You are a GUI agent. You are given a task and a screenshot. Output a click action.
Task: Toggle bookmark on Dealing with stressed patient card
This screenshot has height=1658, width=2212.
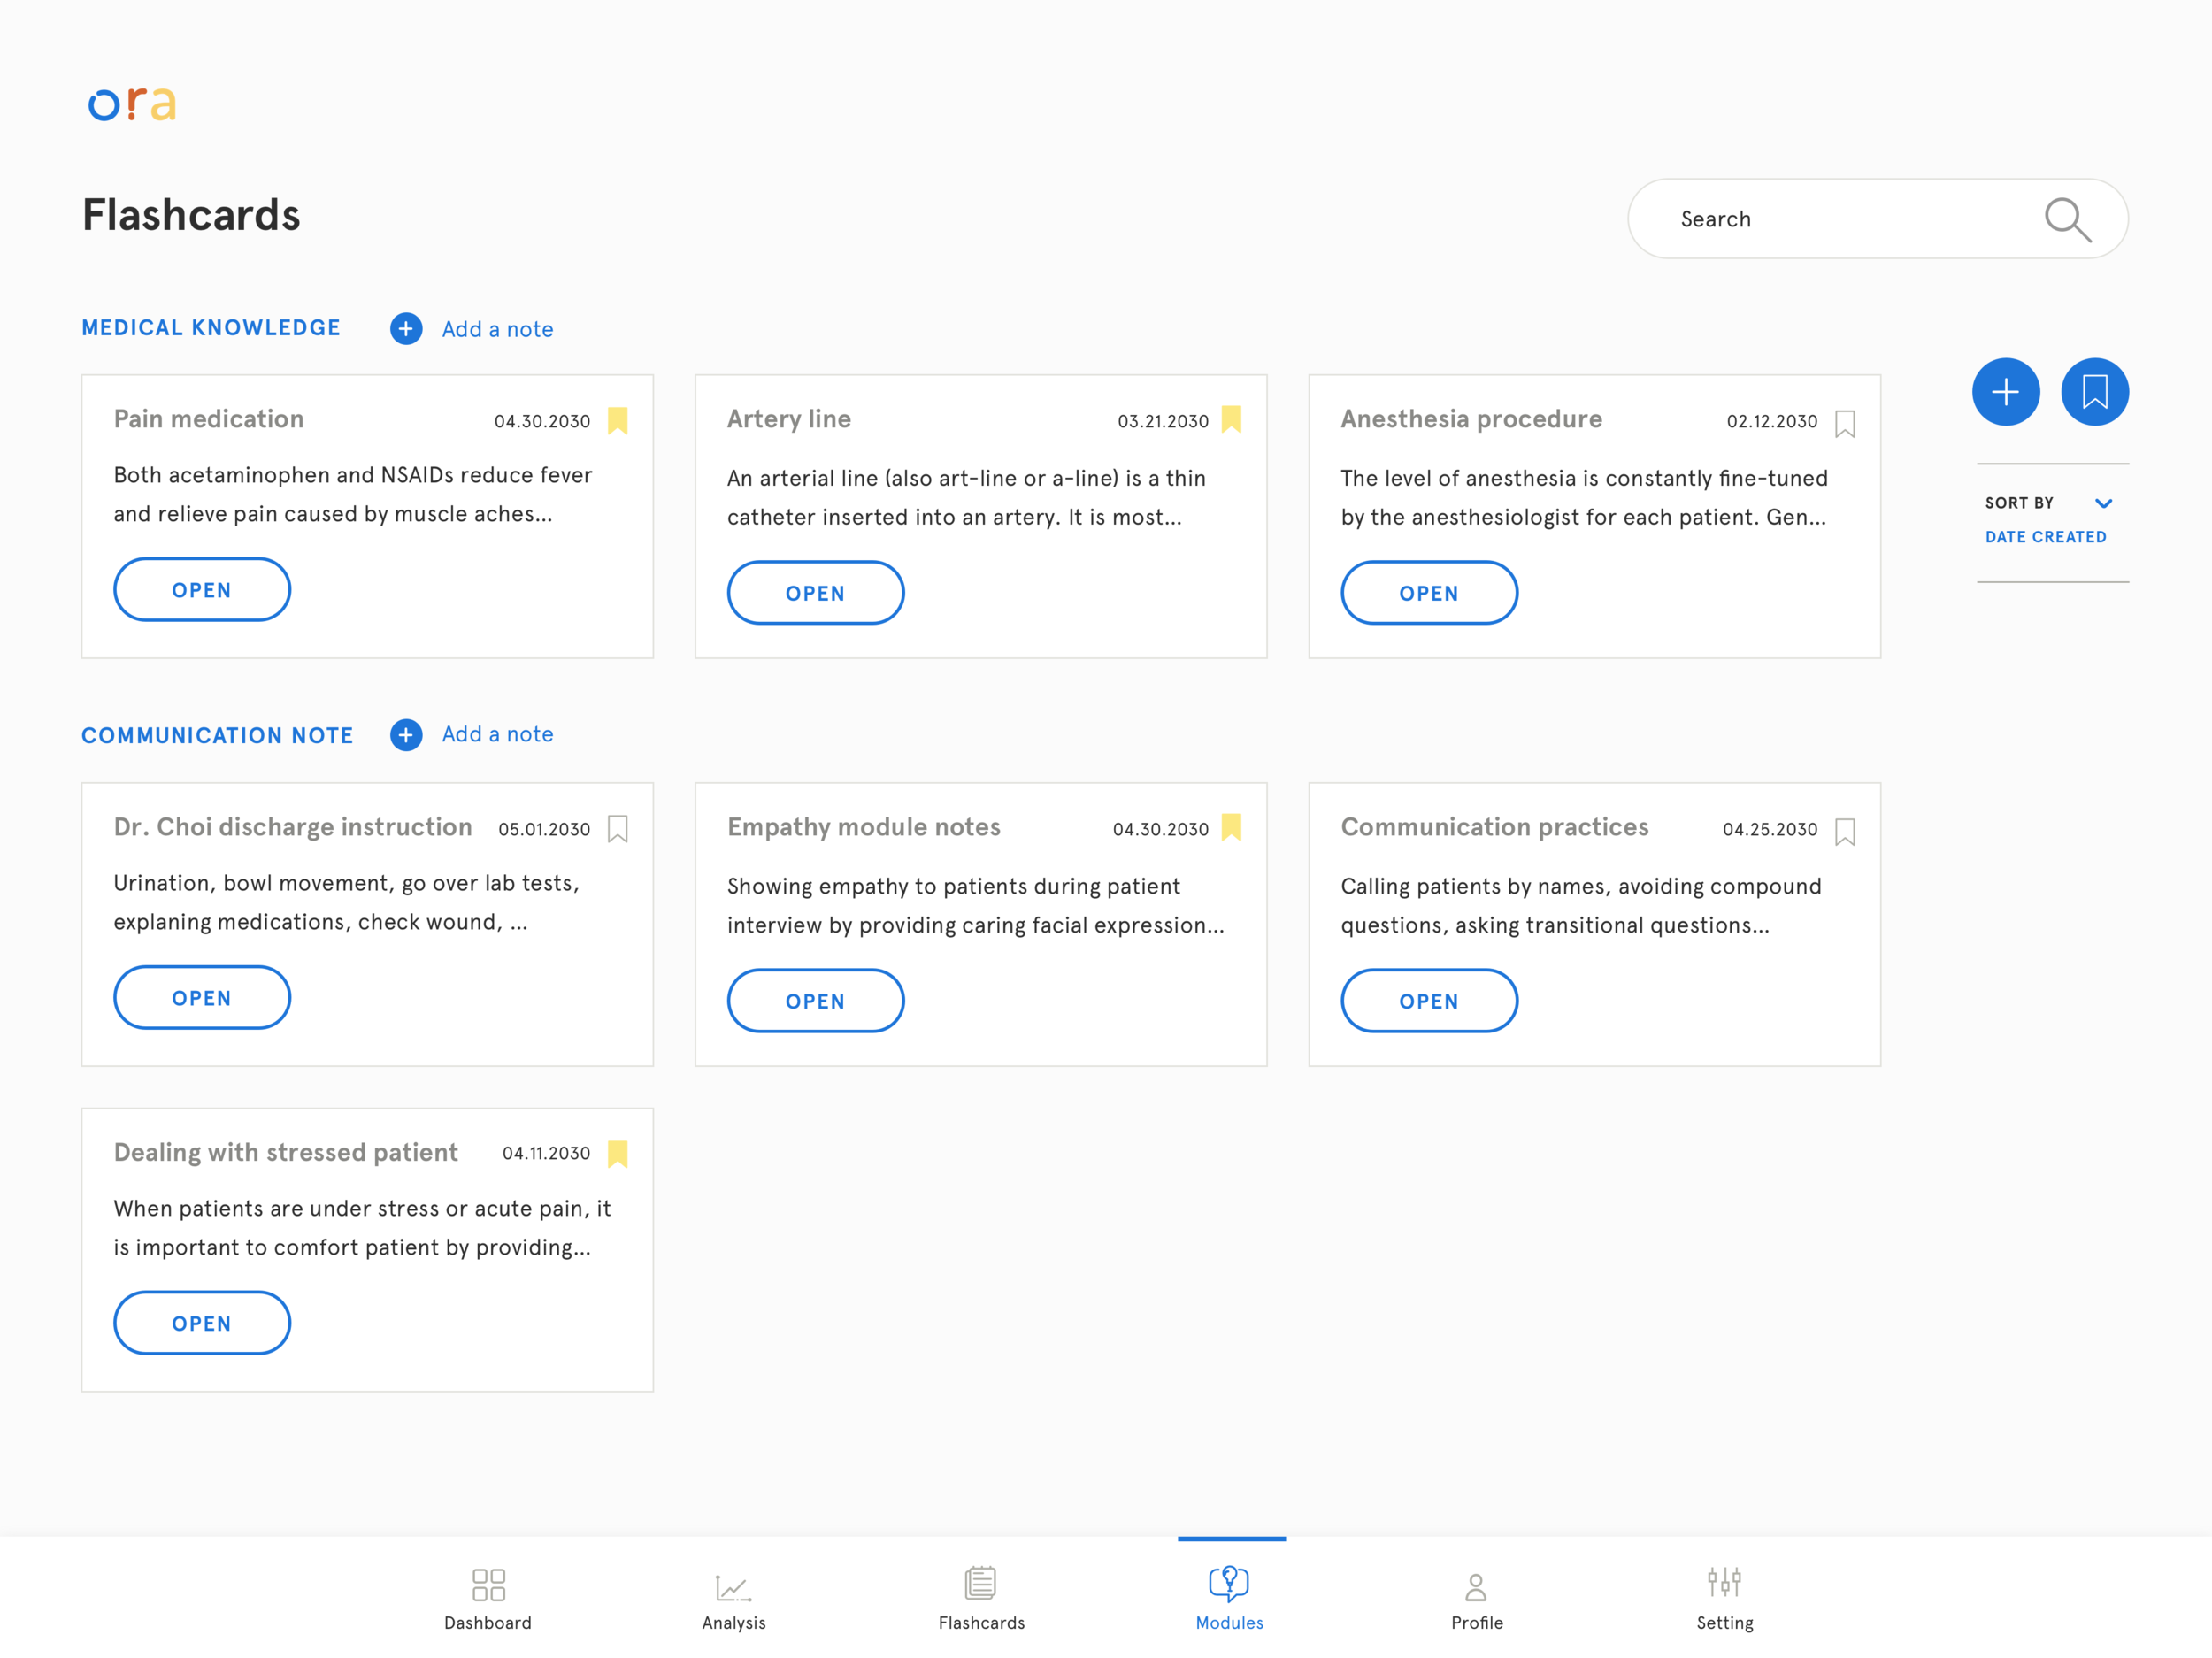pos(618,1154)
